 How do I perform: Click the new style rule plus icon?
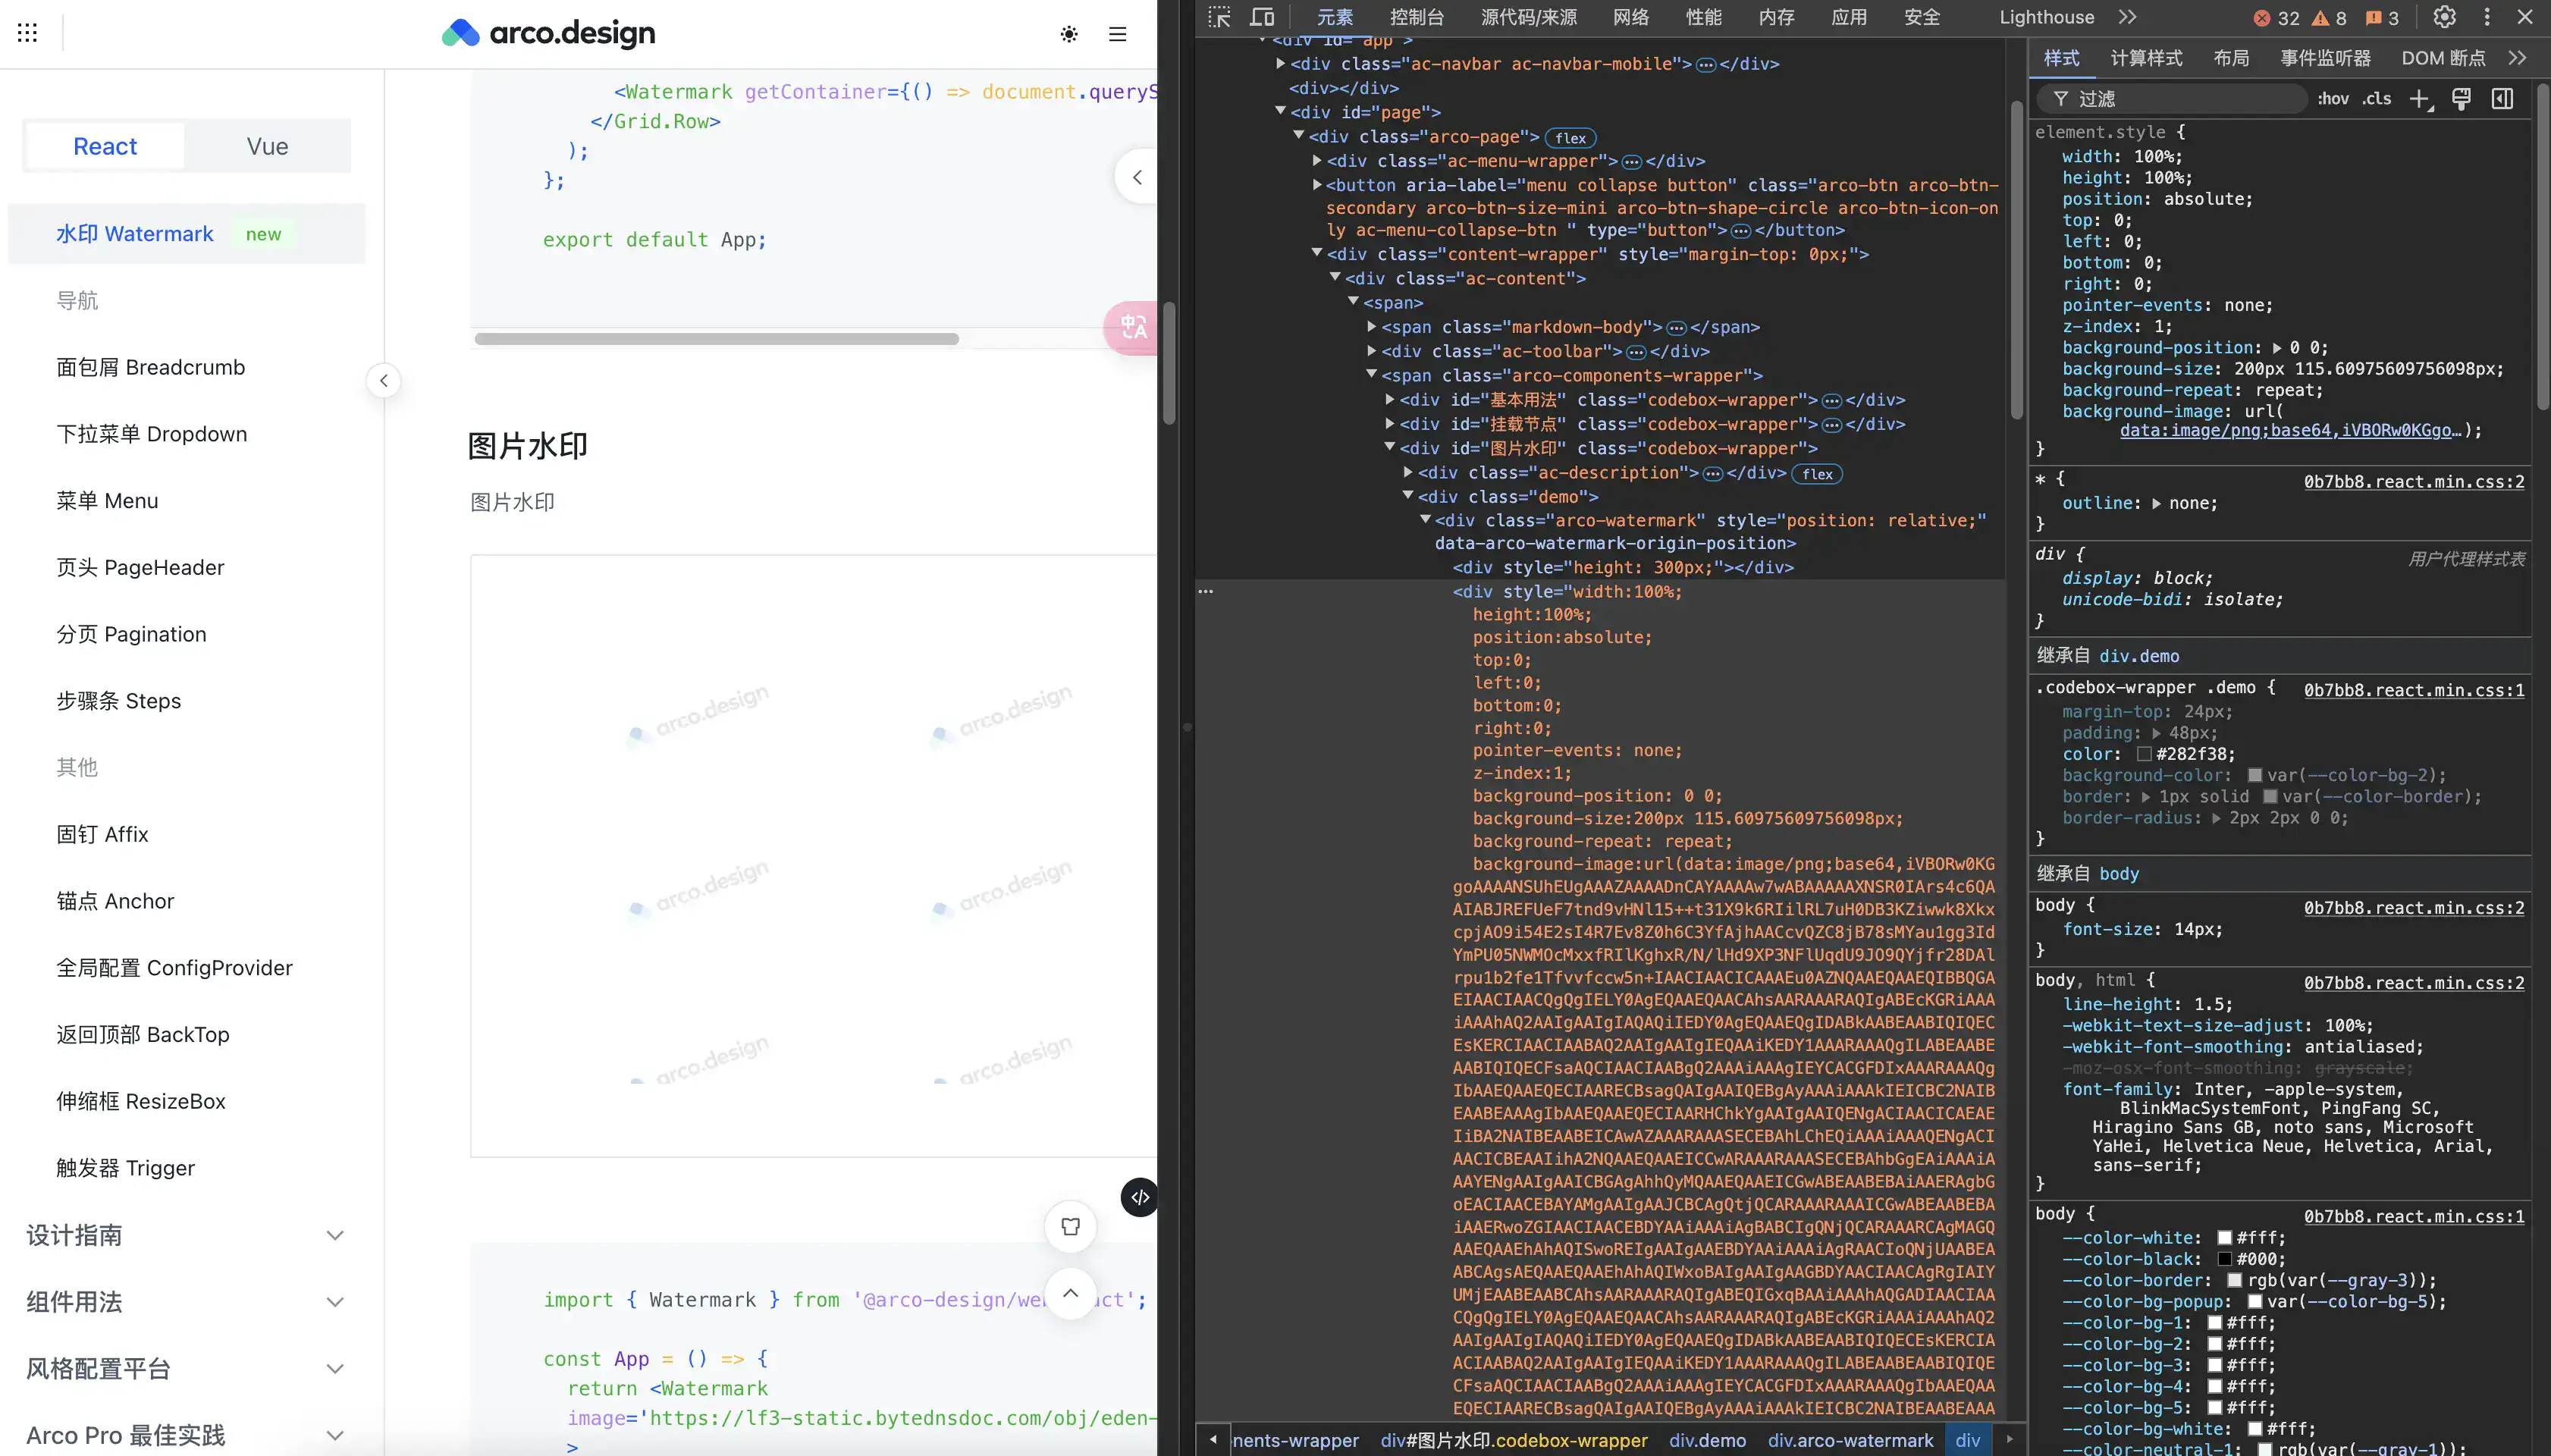[x=2418, y=99]
